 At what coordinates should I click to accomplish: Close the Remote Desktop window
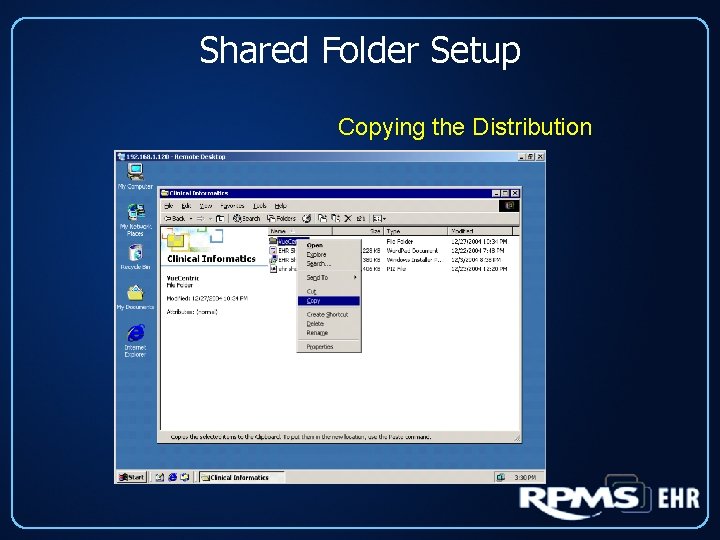point(540,157)
